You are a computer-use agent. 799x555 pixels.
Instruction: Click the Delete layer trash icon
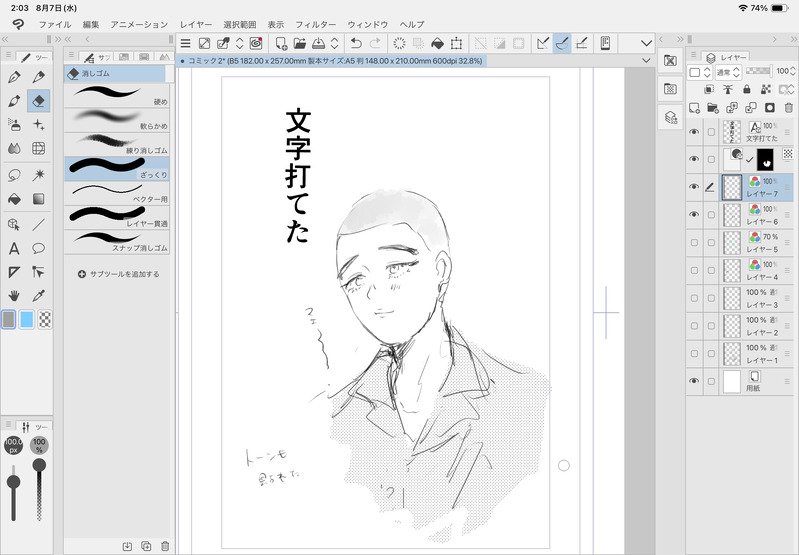(789, 108)
